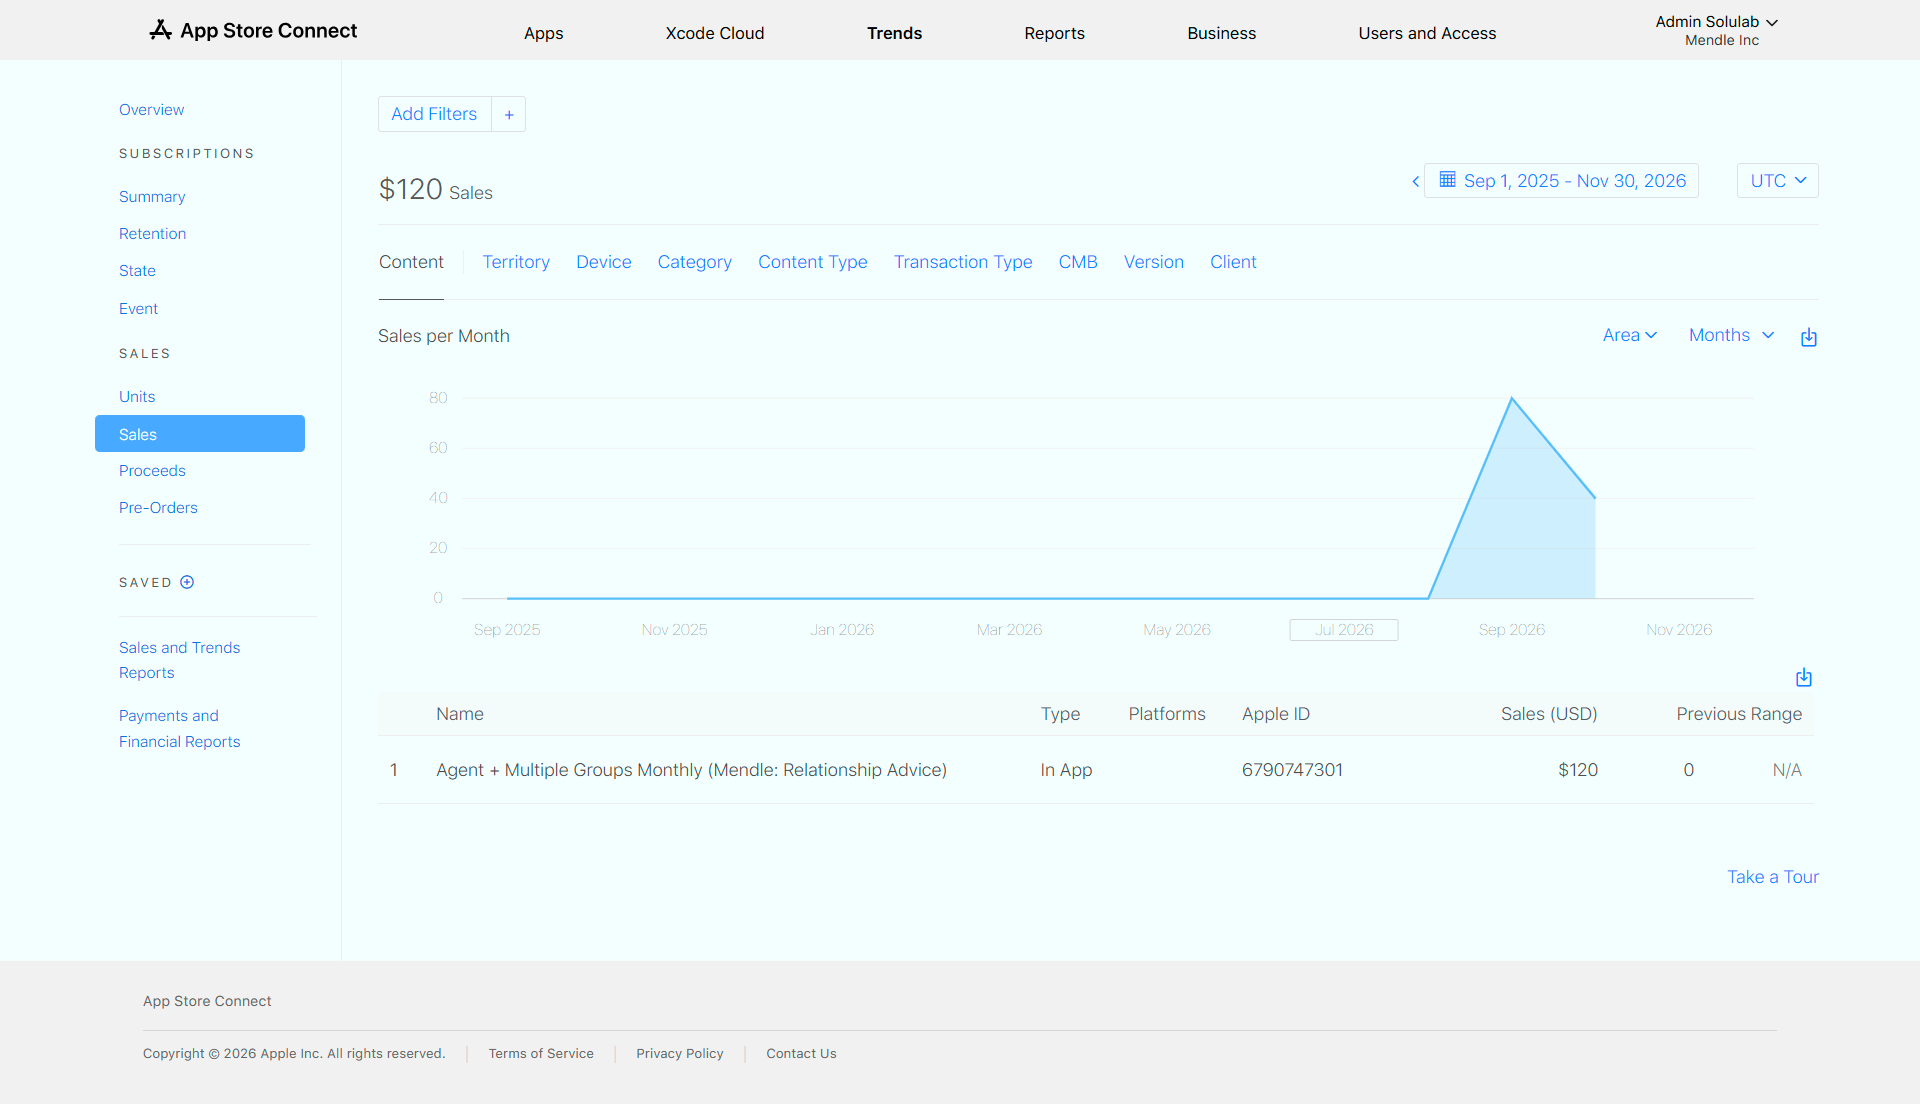Click the Agent + Multiple Groups Monthly row name
Screen dimensions: 1920x1104
[691, 770]
